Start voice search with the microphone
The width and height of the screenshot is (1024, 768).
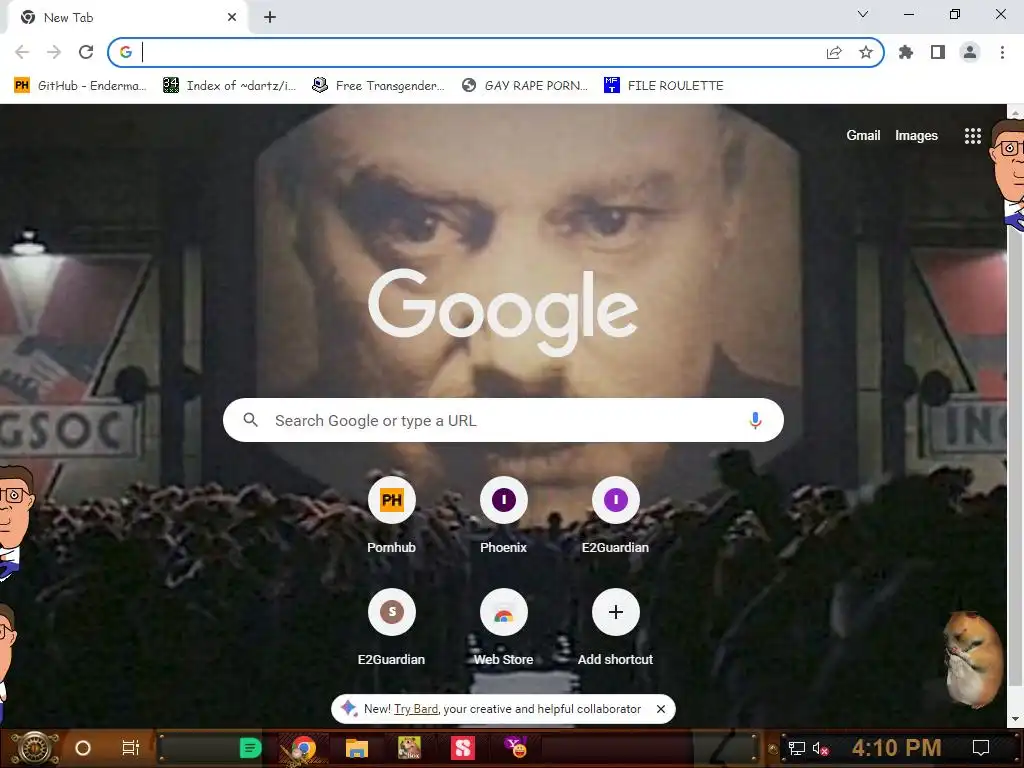(755, 420)
